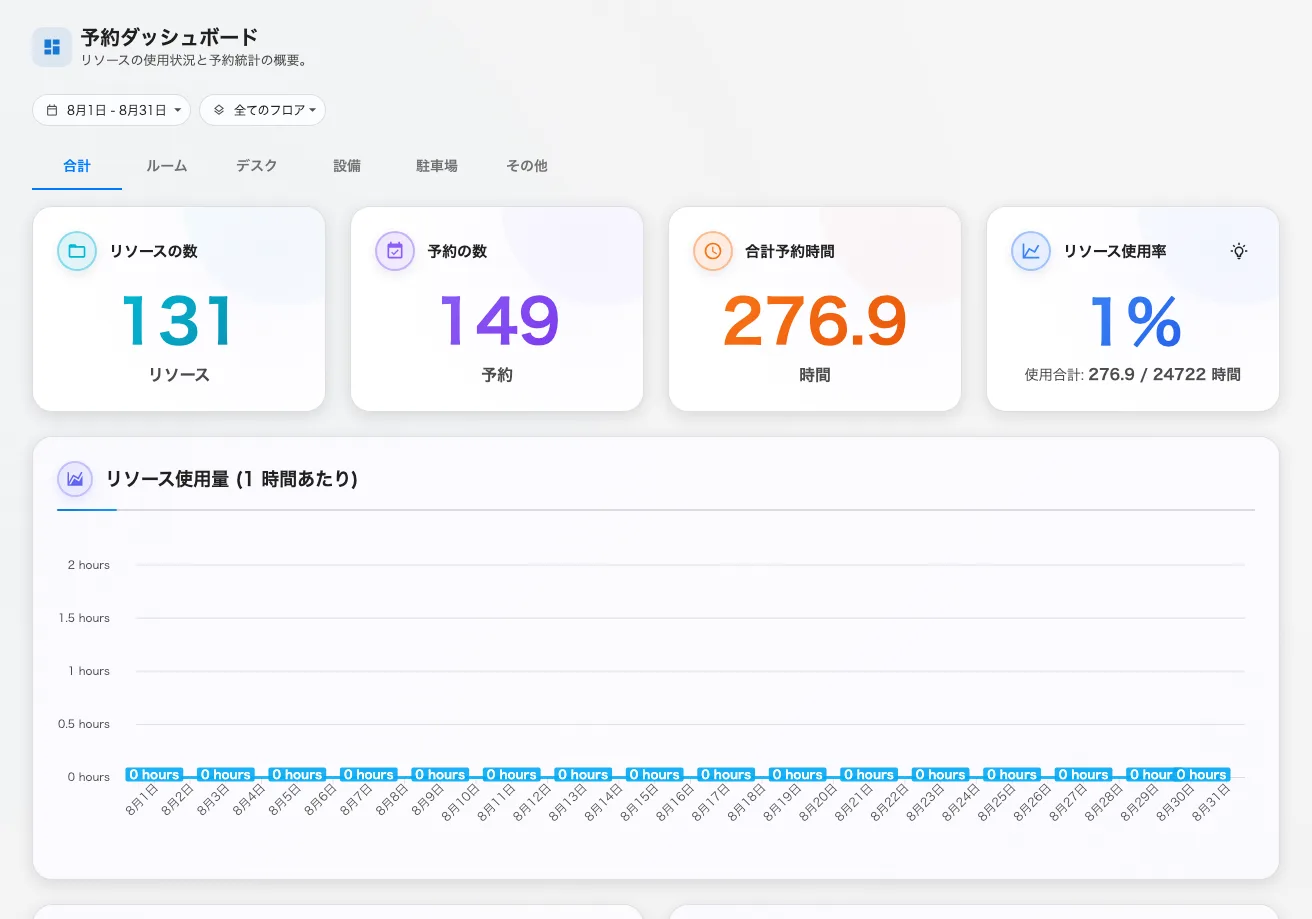
Task: Click the 0 hours data label above 8月1日
Action: coord(154,774)
